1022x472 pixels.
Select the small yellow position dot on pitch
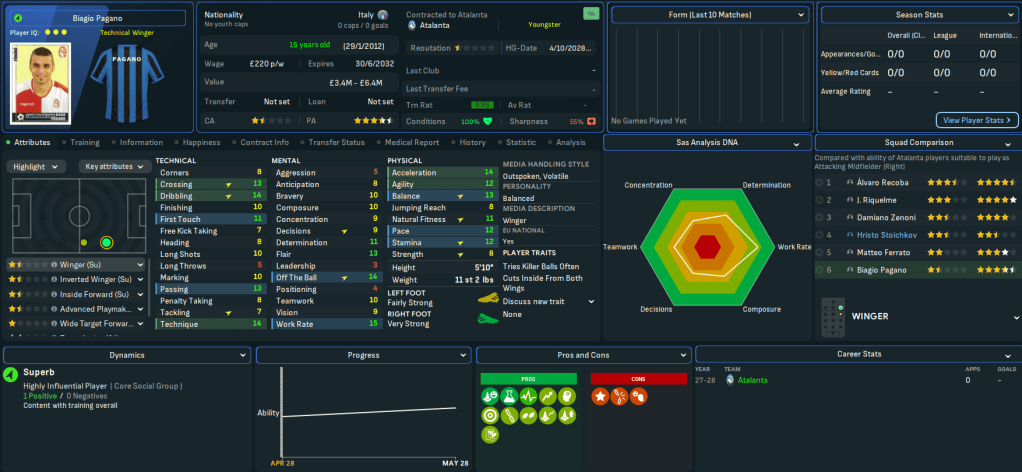coord(85,242)
